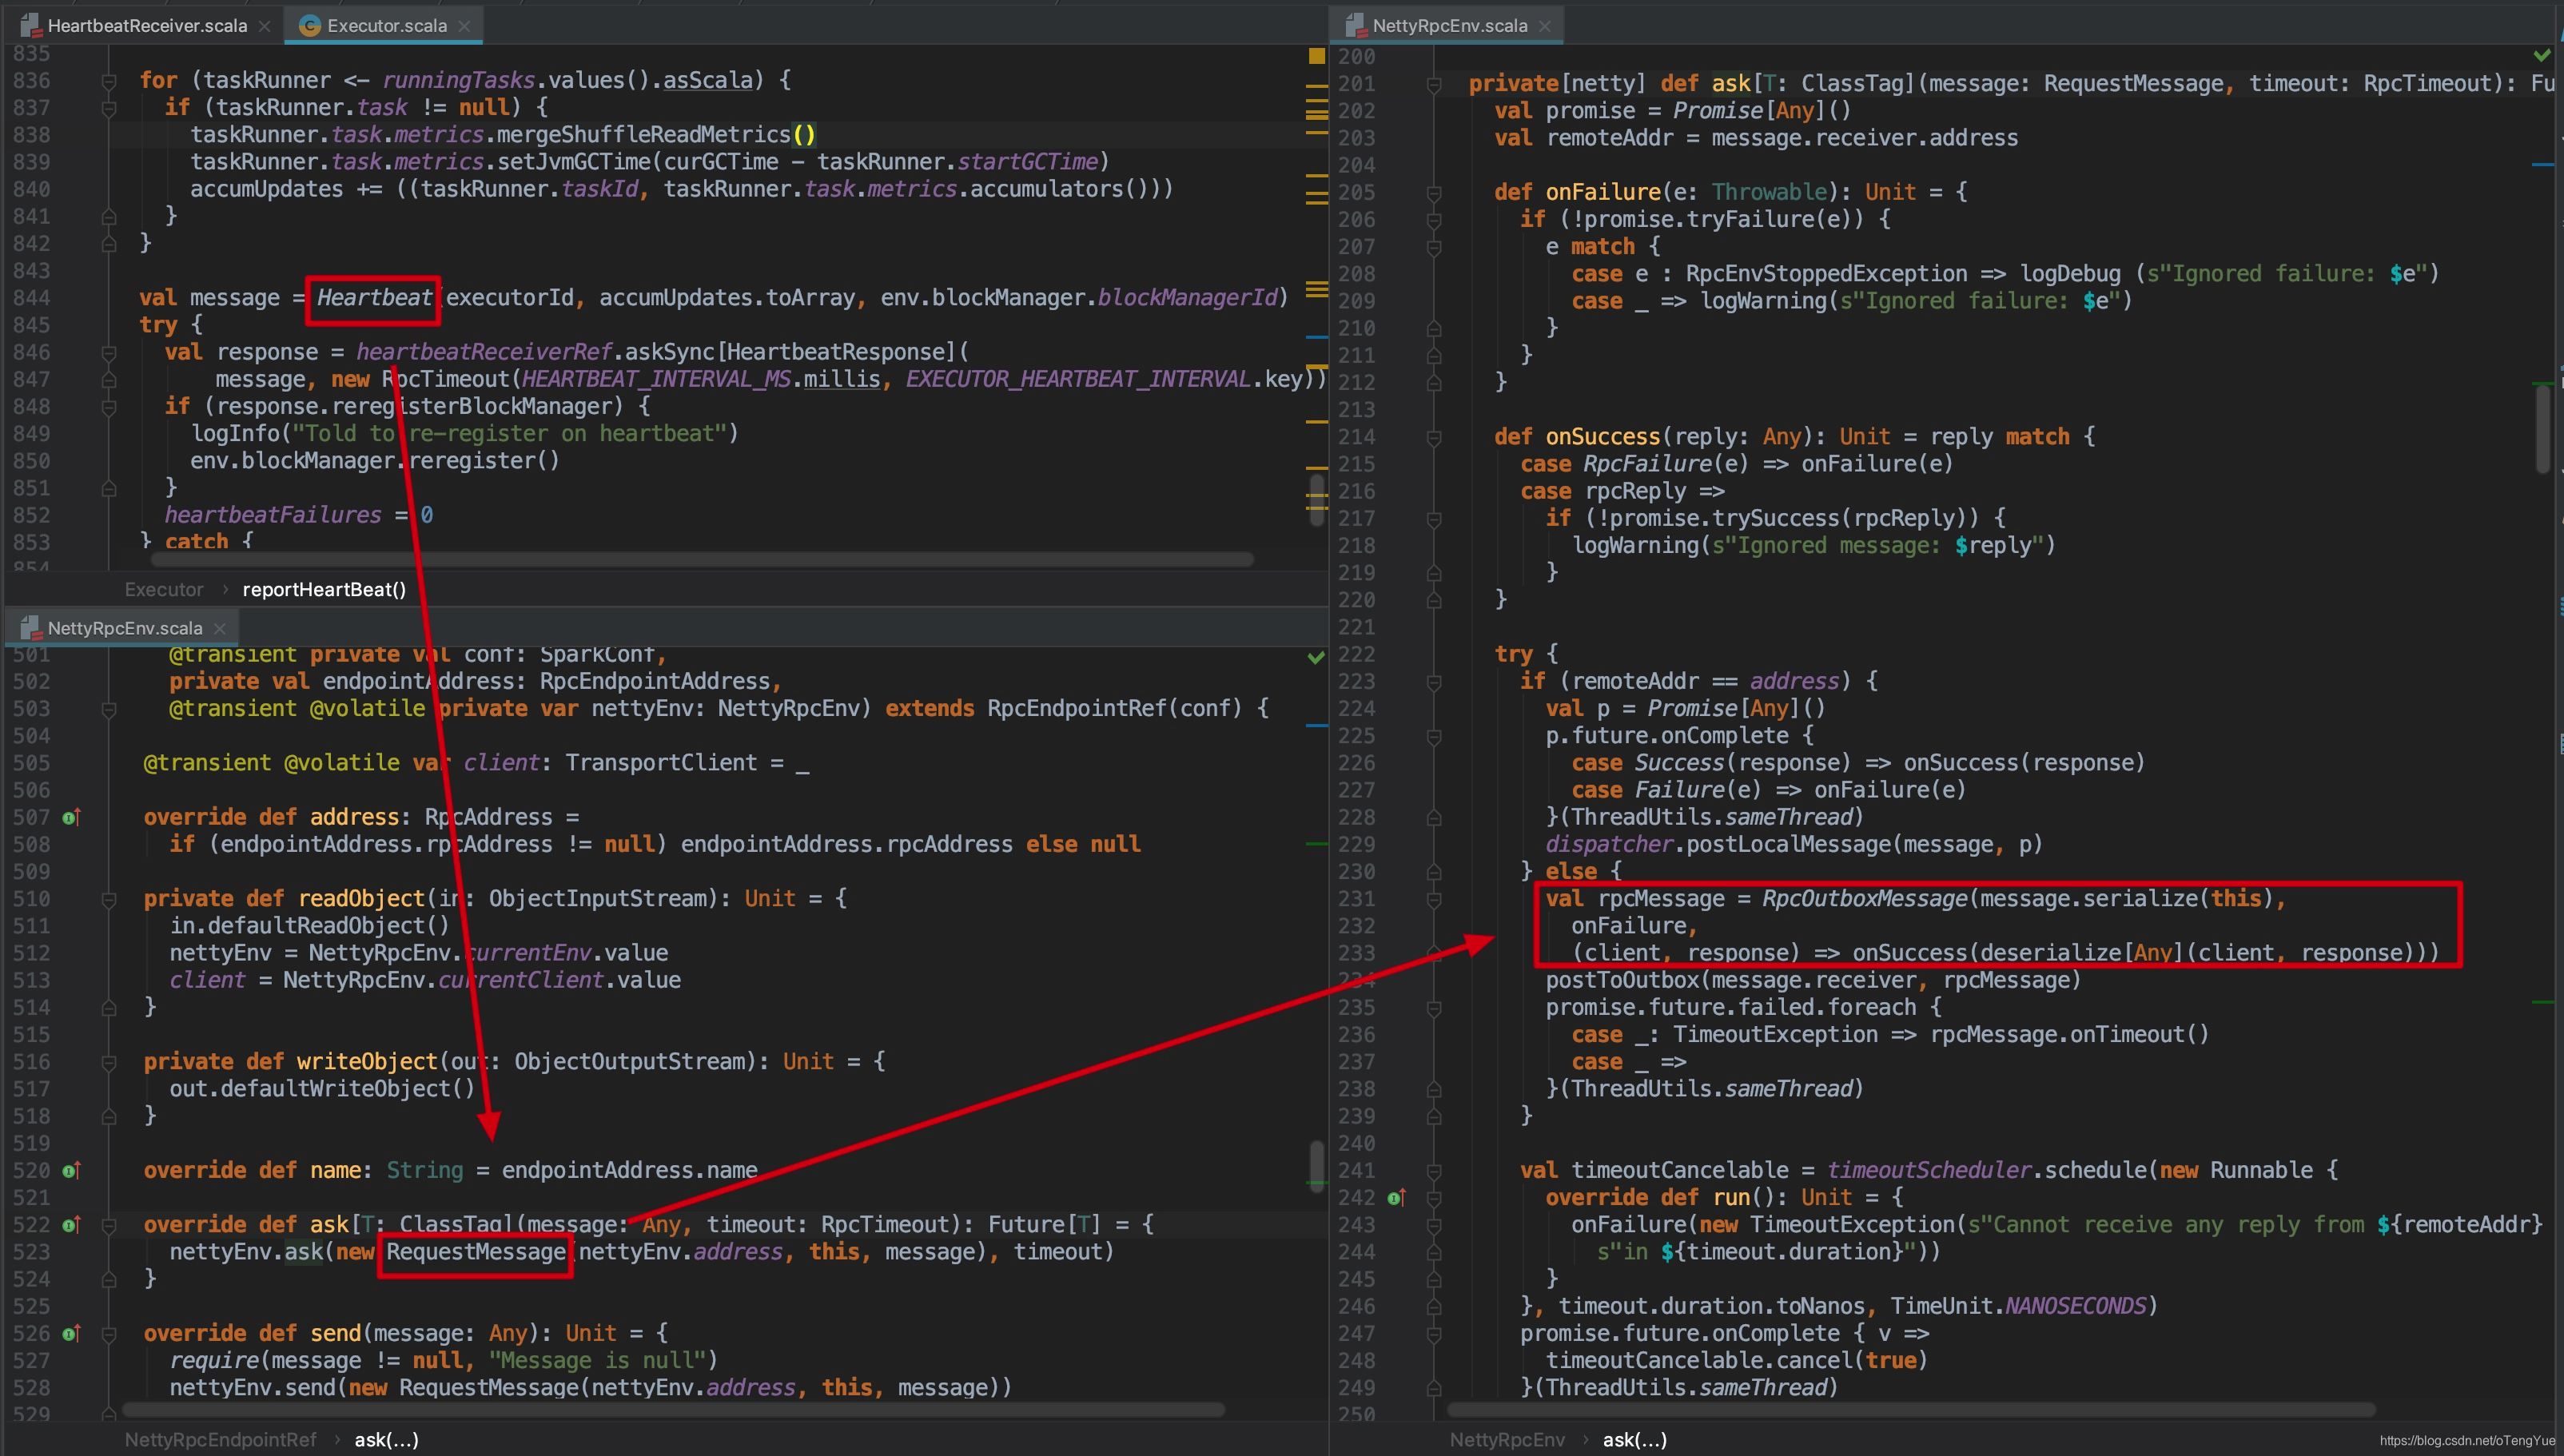Collapse the for loop at line 836
The height and width of the screenshot is (1456, 2564).
pyautogui.click(x=109, y=81)
